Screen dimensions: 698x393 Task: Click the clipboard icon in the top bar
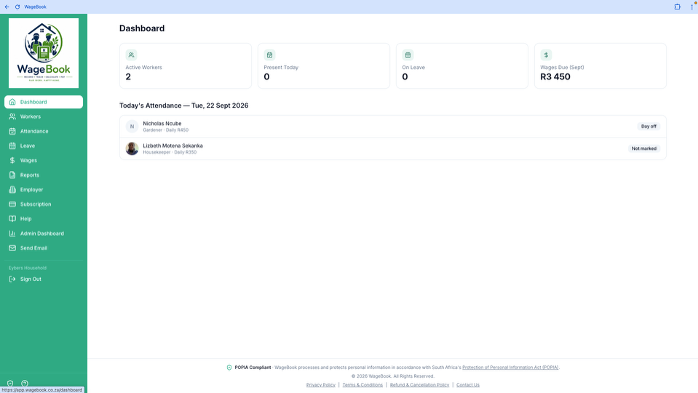coord(677,7)
